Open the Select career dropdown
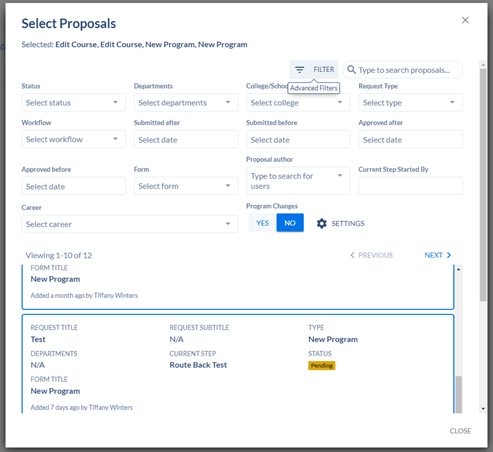This screenshot has height=452, width=493. 130,224
